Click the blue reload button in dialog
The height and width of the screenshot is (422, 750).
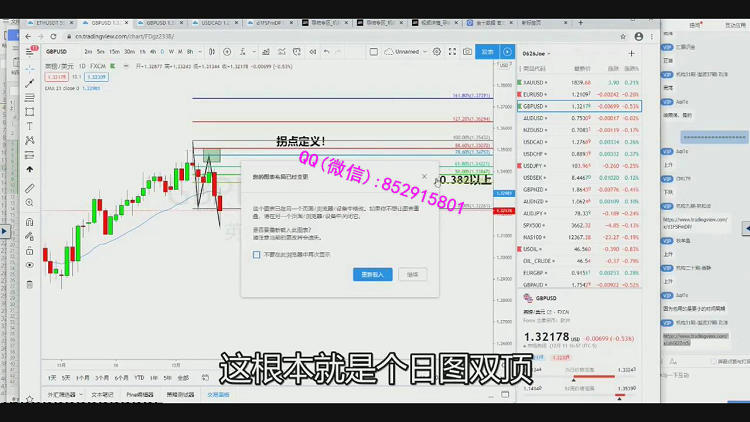373,274
